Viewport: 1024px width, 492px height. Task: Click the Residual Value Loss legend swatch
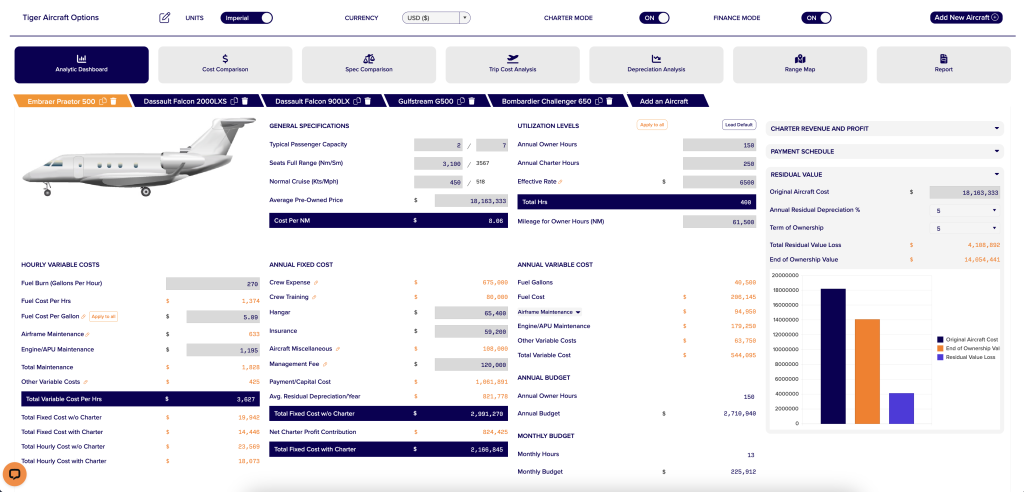point(940,357)
